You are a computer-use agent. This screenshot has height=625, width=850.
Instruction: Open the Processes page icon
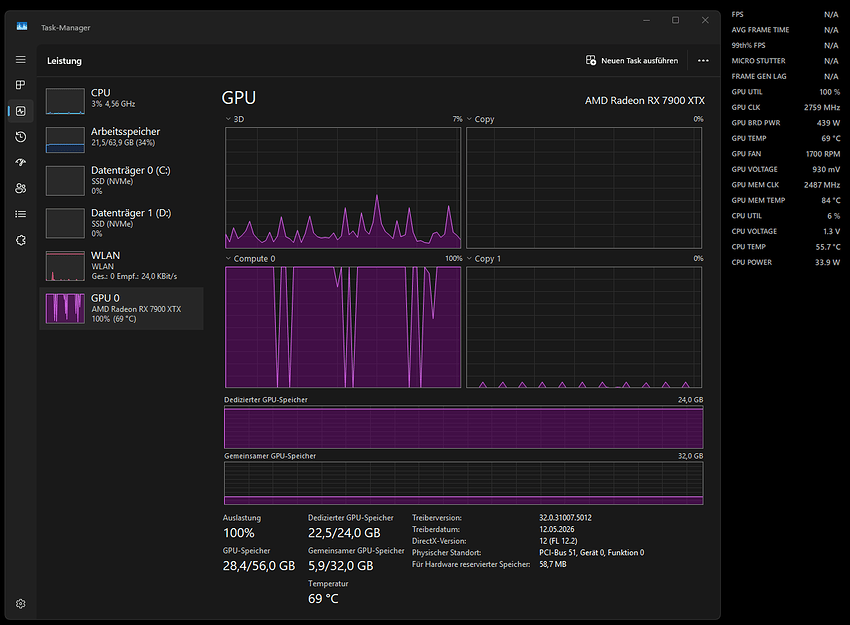click(21, 85)
